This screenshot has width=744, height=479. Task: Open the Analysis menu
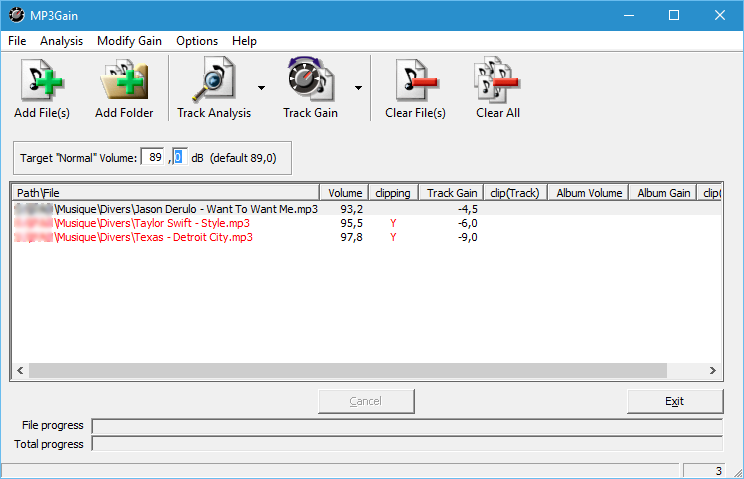(61, 41)
